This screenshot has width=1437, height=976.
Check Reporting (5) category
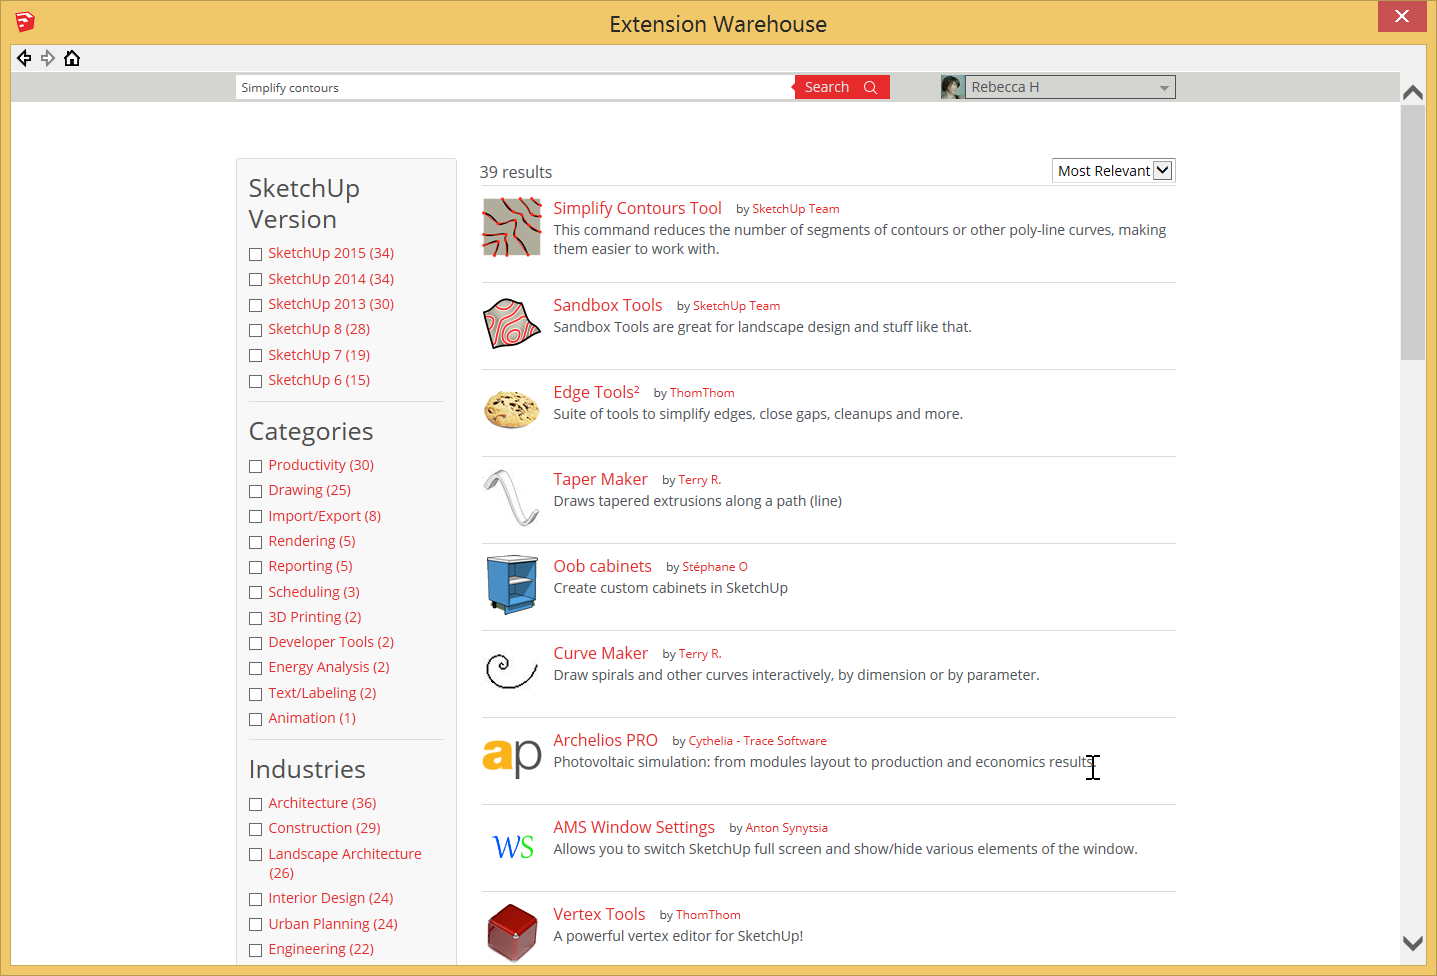256,567
